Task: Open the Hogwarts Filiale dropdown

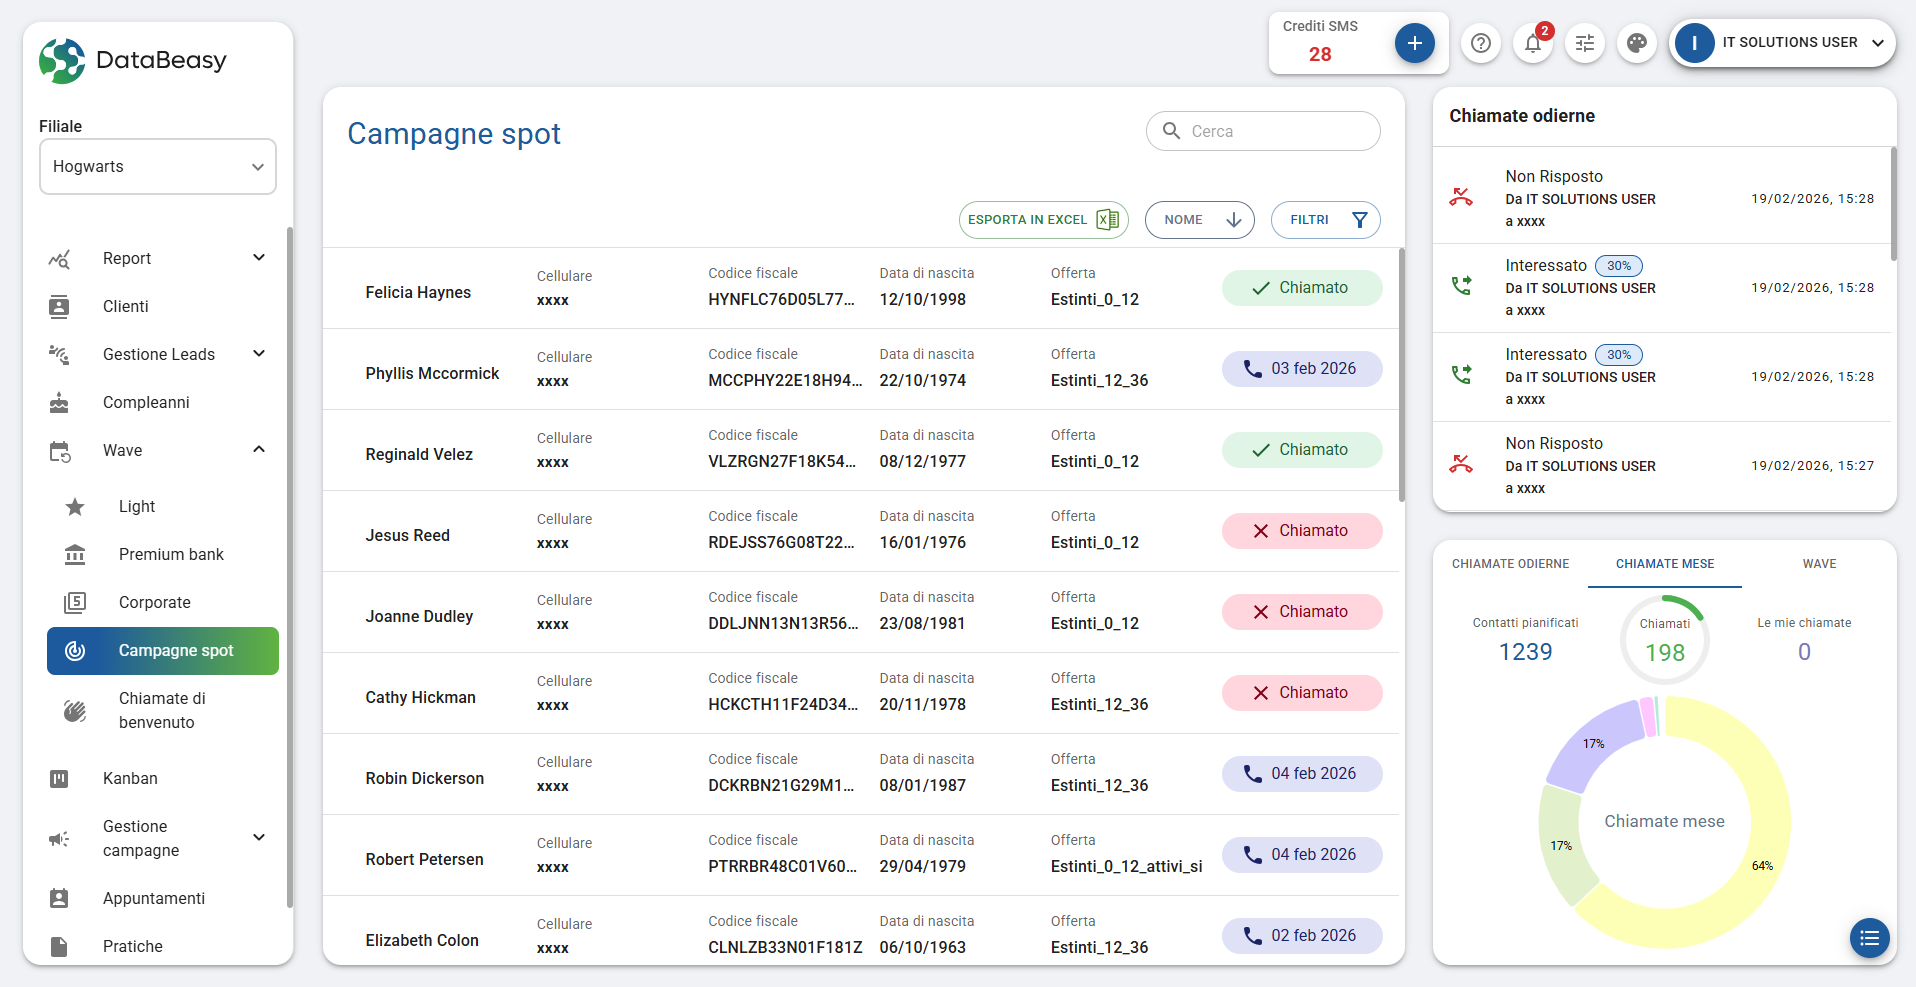Action: (x=158, y=167)
